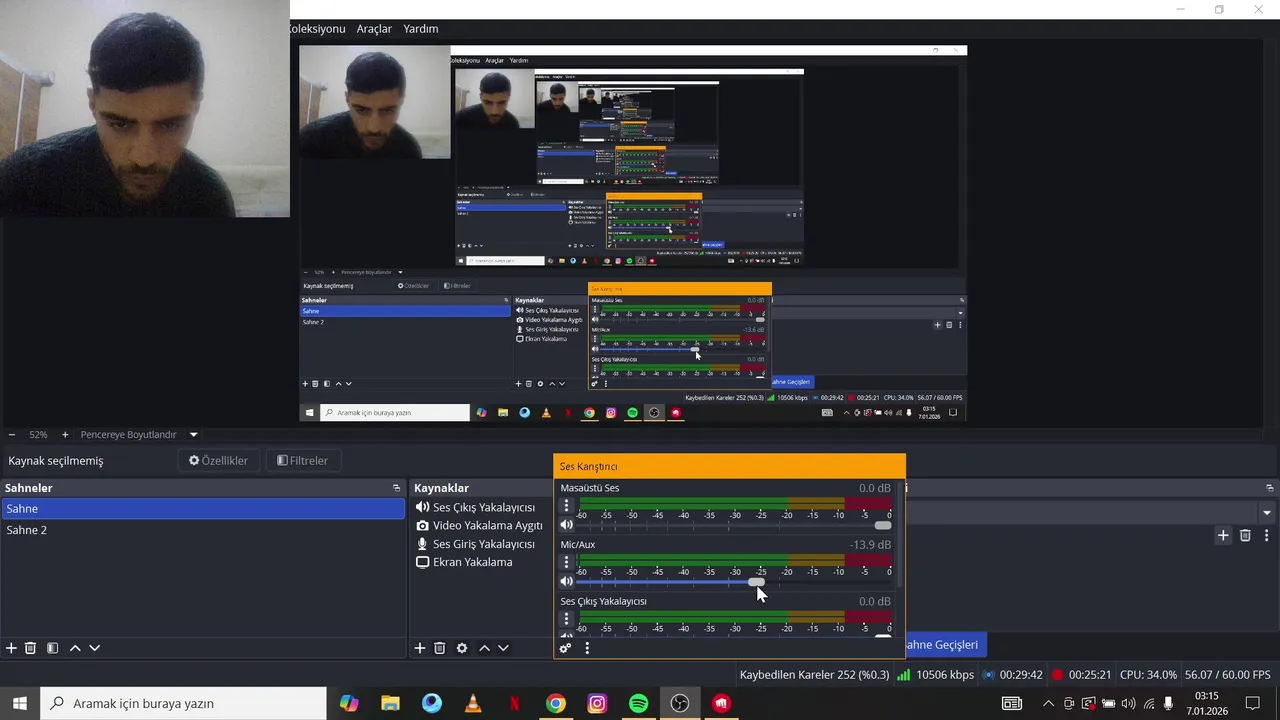Viewport: 1280px width, 720px height.
Task: Show hidden system tray icons chevron
Action: tap(1048, 703)
